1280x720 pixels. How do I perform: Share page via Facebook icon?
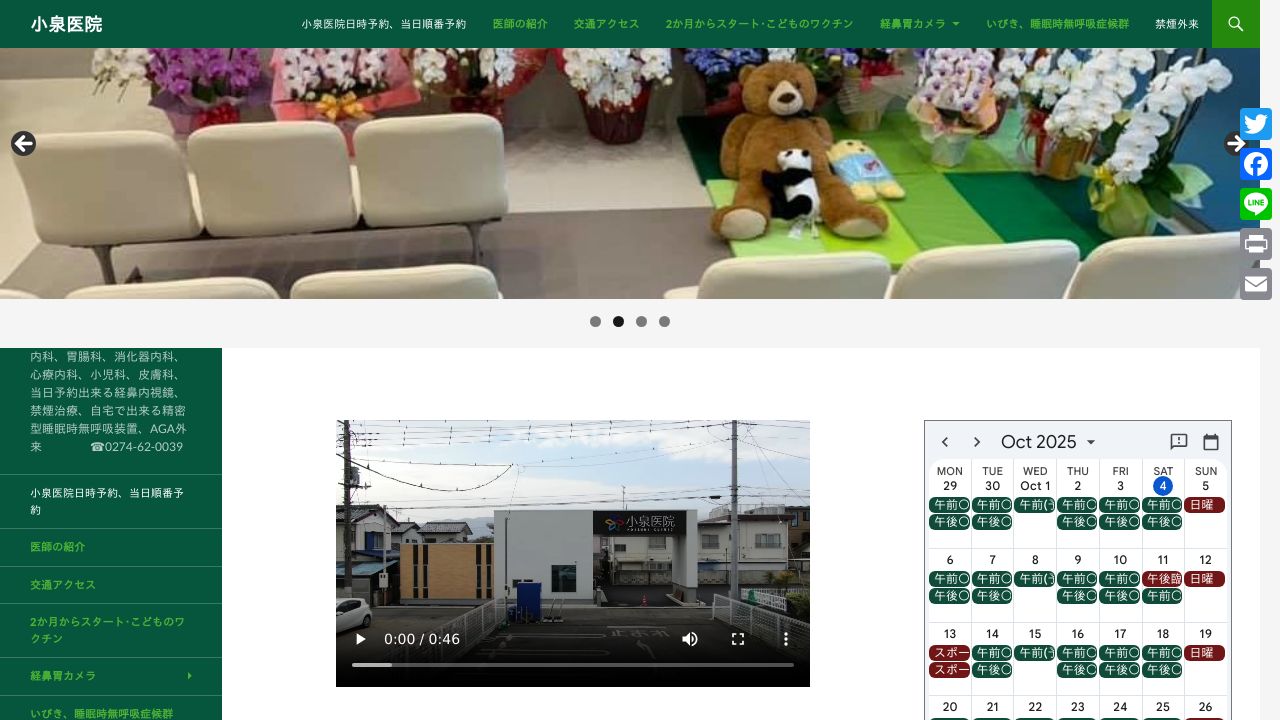(1256, 164)
